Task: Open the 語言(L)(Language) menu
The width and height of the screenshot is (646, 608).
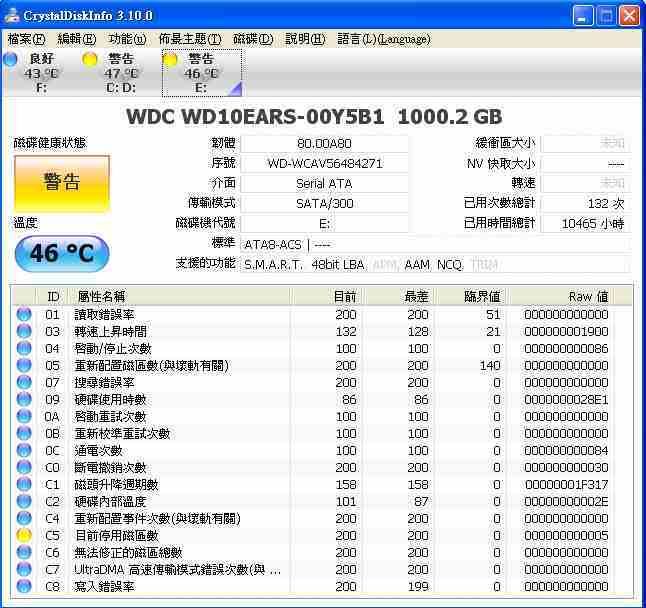Action: (x=384, y=39)
